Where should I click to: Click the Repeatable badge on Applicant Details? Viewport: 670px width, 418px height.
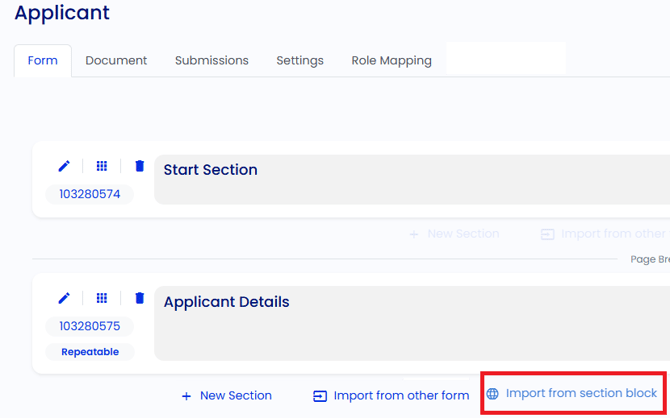tap(90, 352)
